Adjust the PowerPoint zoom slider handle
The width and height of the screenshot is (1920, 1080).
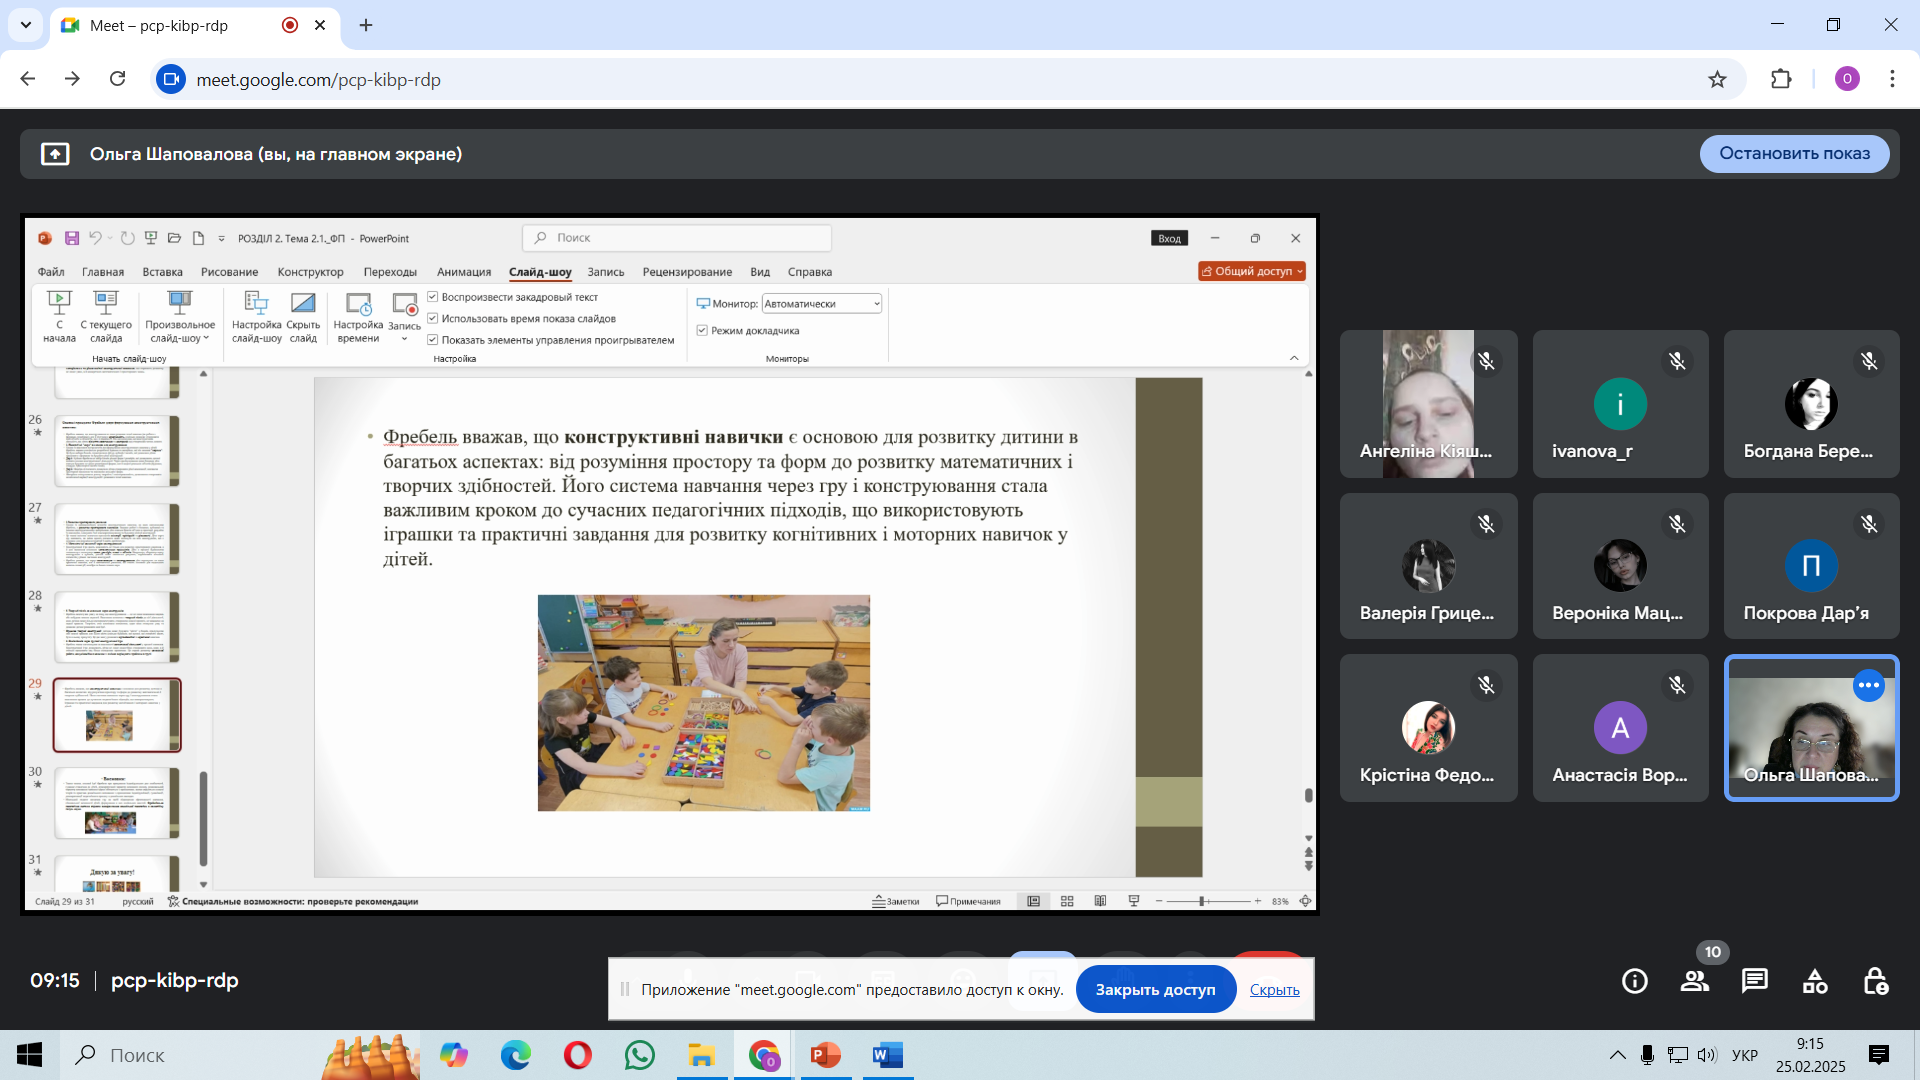[1203, 901]
